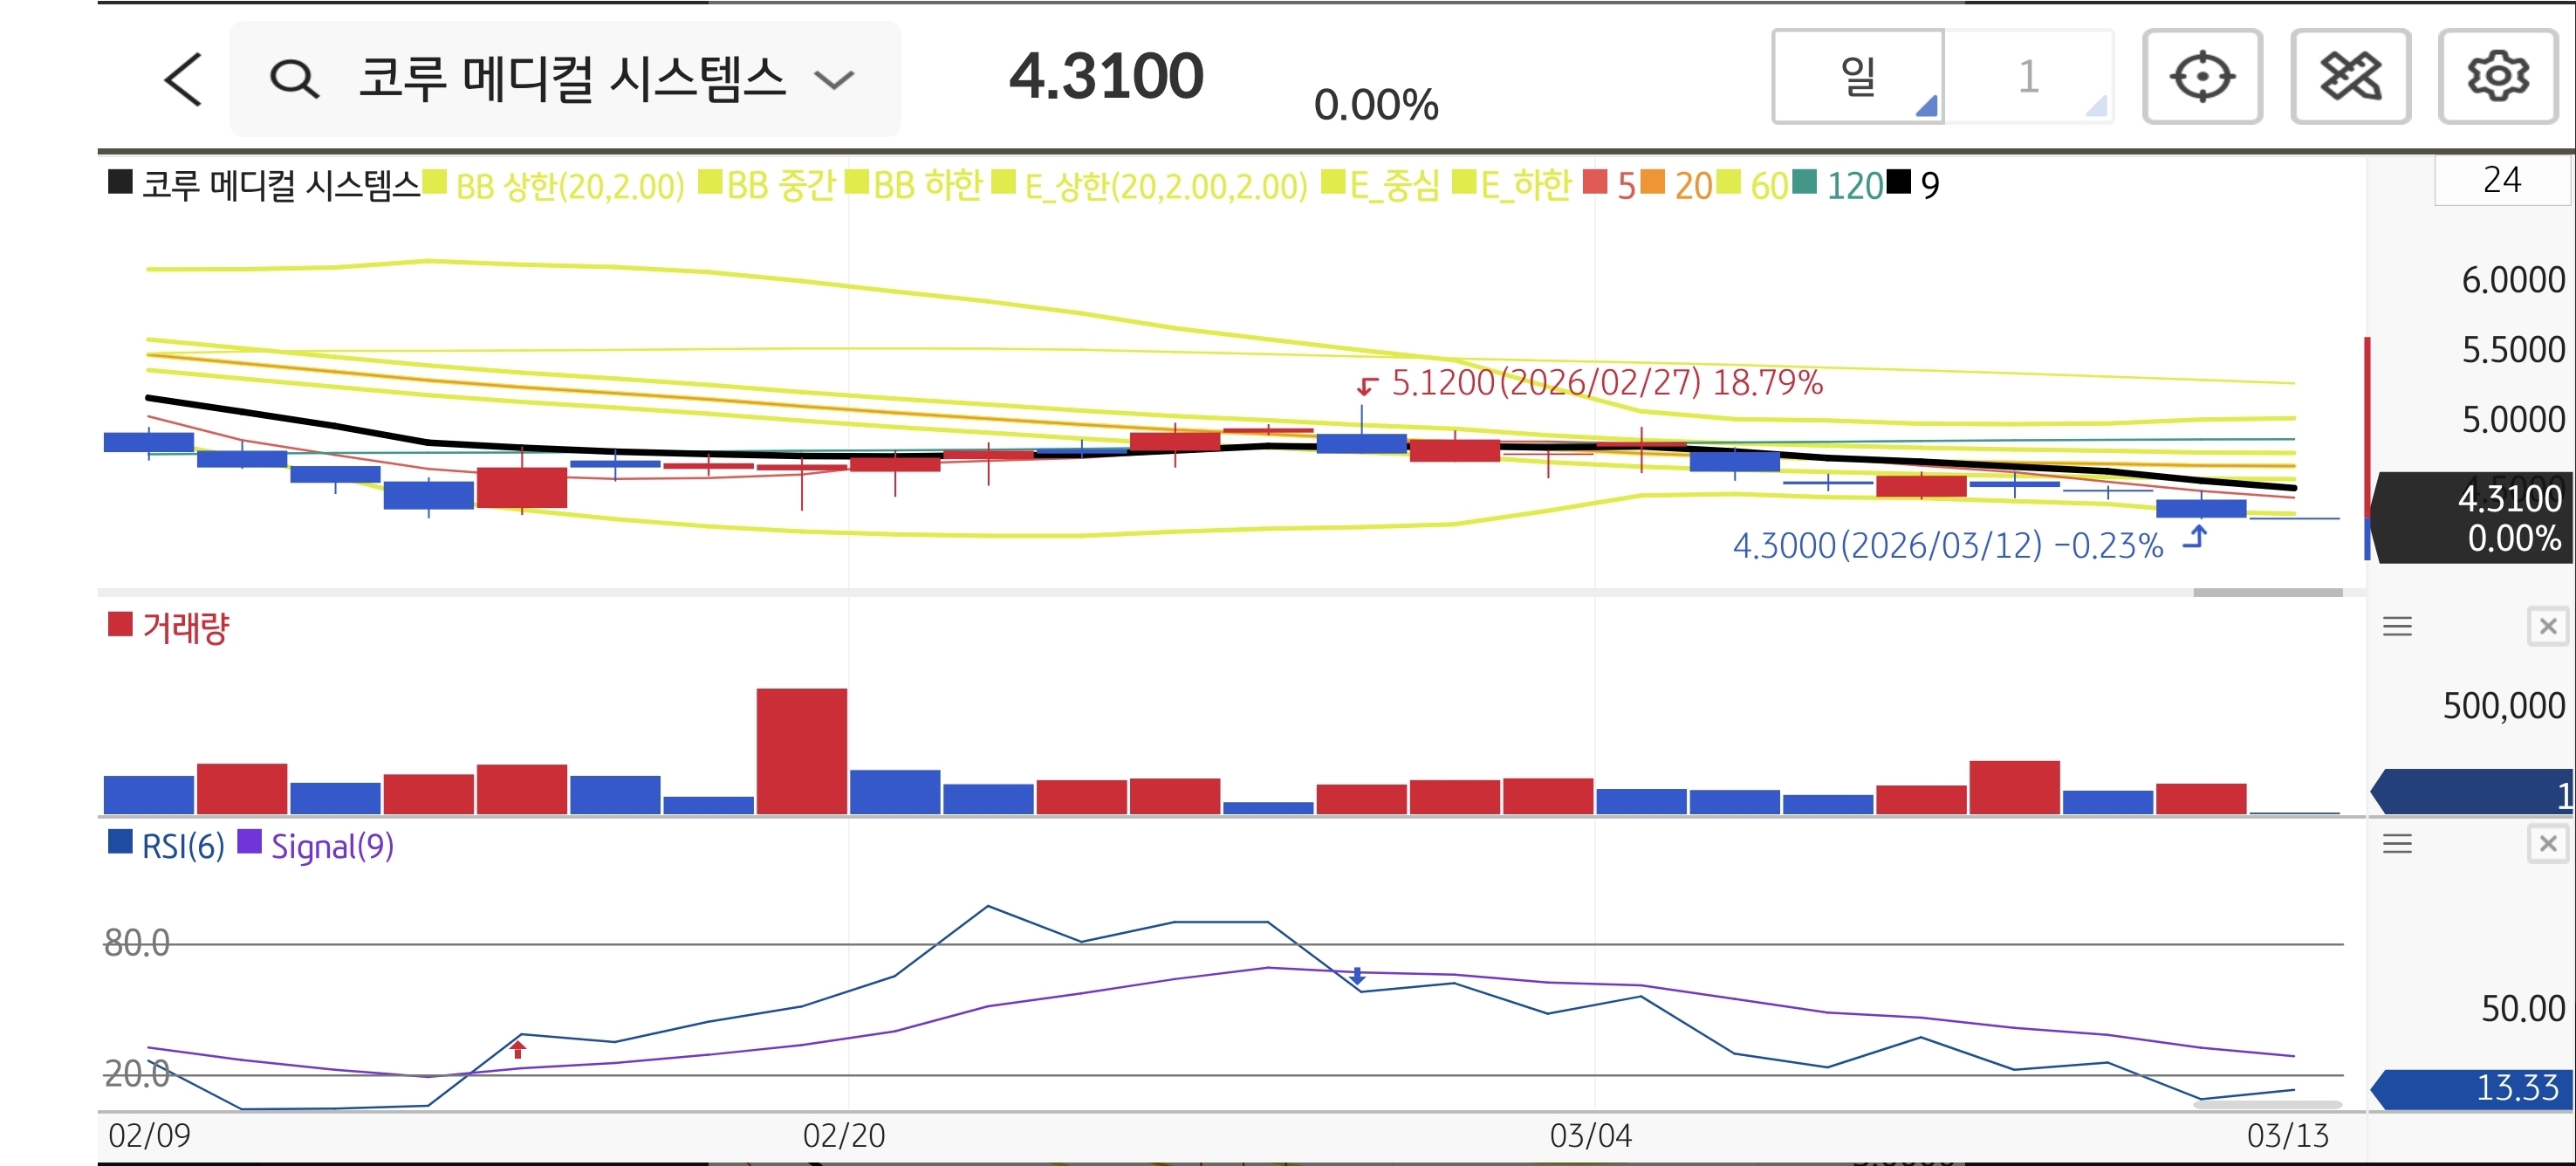Open the chart drawing tools icon

(2349, 77)
